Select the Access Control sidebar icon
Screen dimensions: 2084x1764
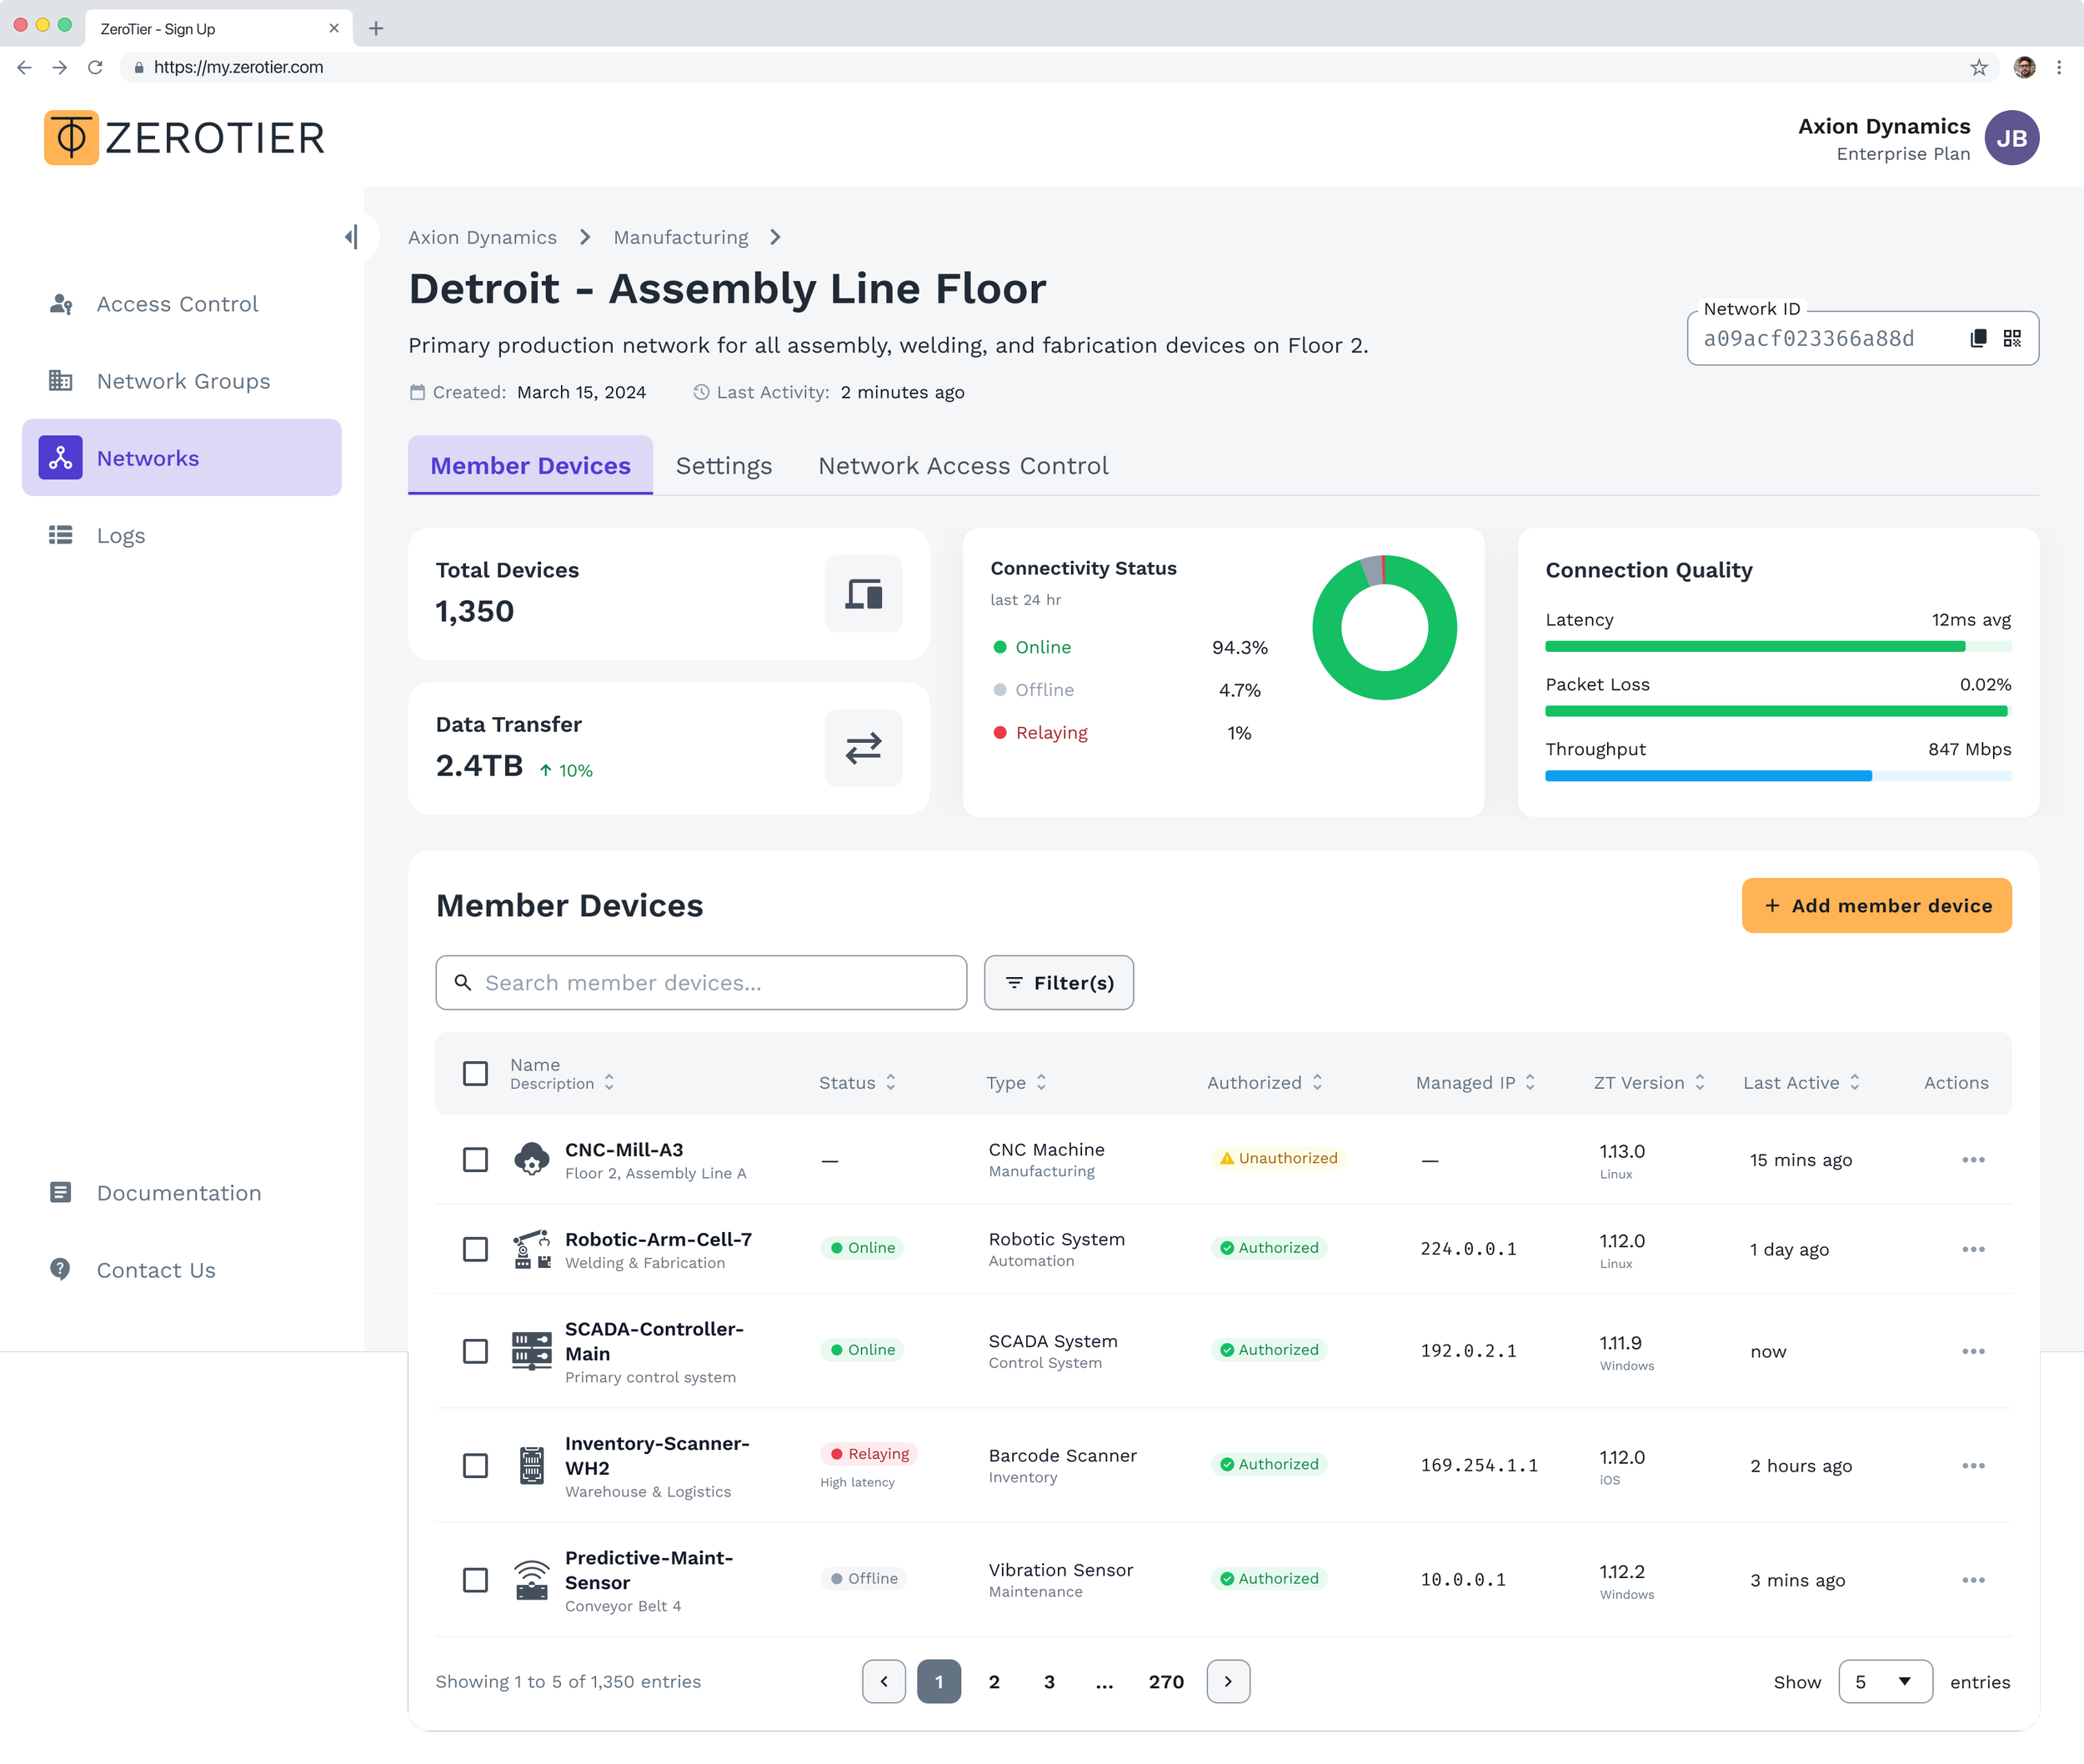[x=60, y=304]
